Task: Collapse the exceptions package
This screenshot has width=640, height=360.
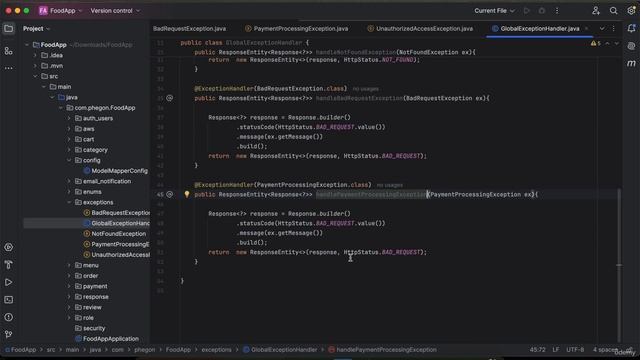Action: pyautogui.click(x=69, y=202)
